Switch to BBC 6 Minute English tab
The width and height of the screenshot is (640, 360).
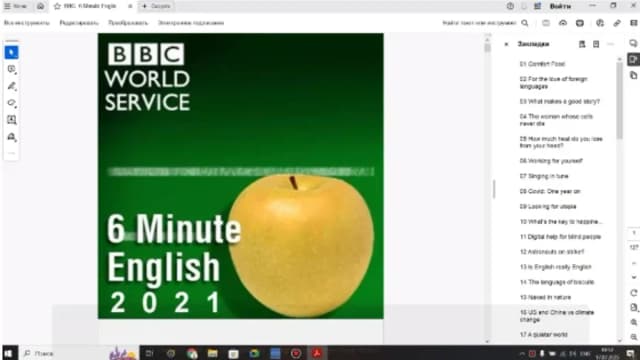pos(90,6)
